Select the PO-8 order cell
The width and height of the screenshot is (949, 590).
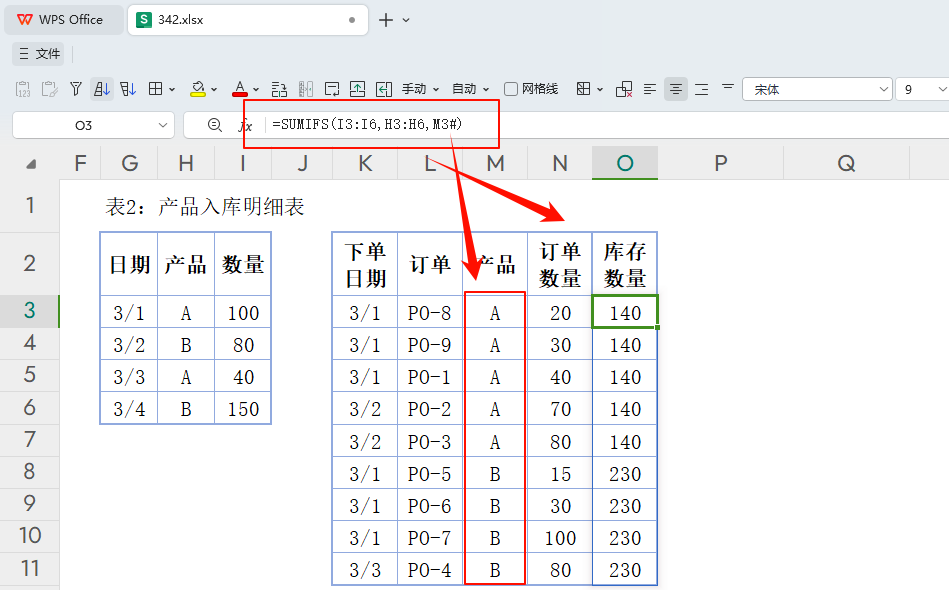click(430, 313)
